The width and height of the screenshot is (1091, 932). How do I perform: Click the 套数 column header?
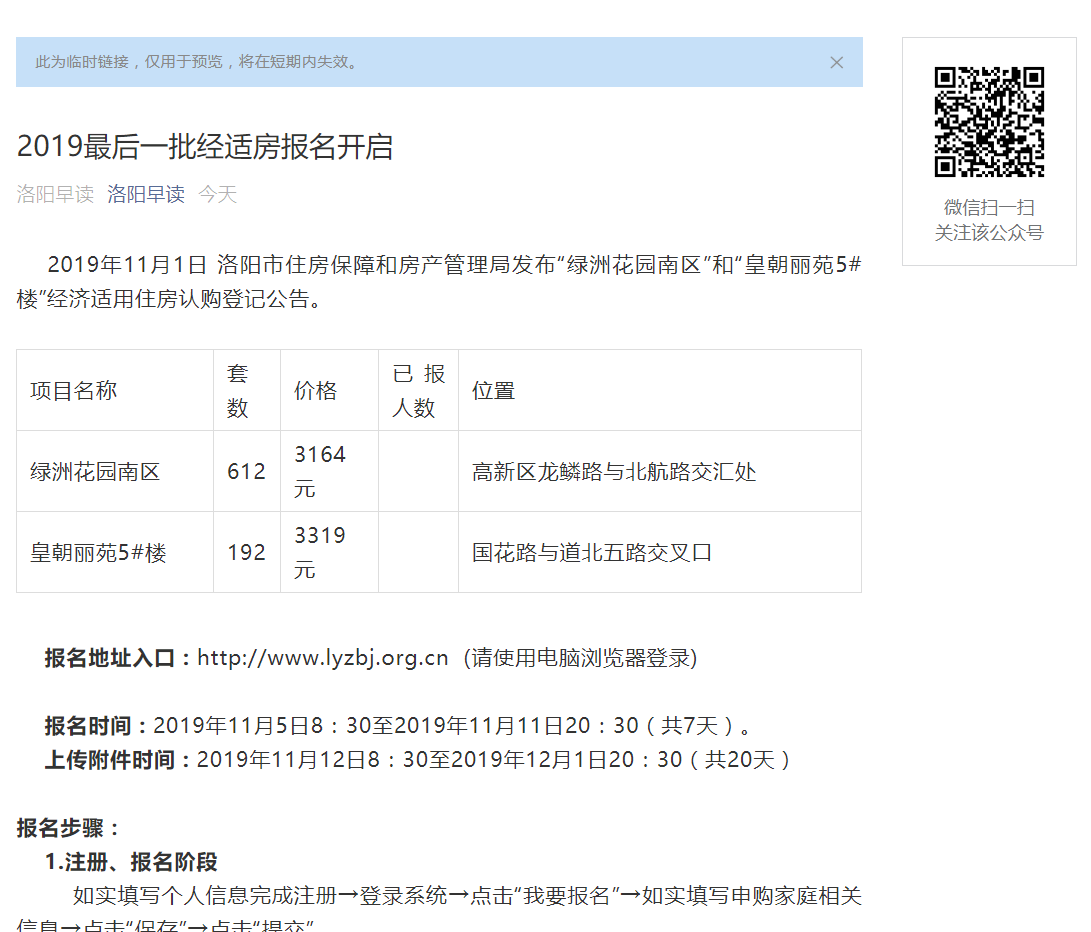[247, 390]
